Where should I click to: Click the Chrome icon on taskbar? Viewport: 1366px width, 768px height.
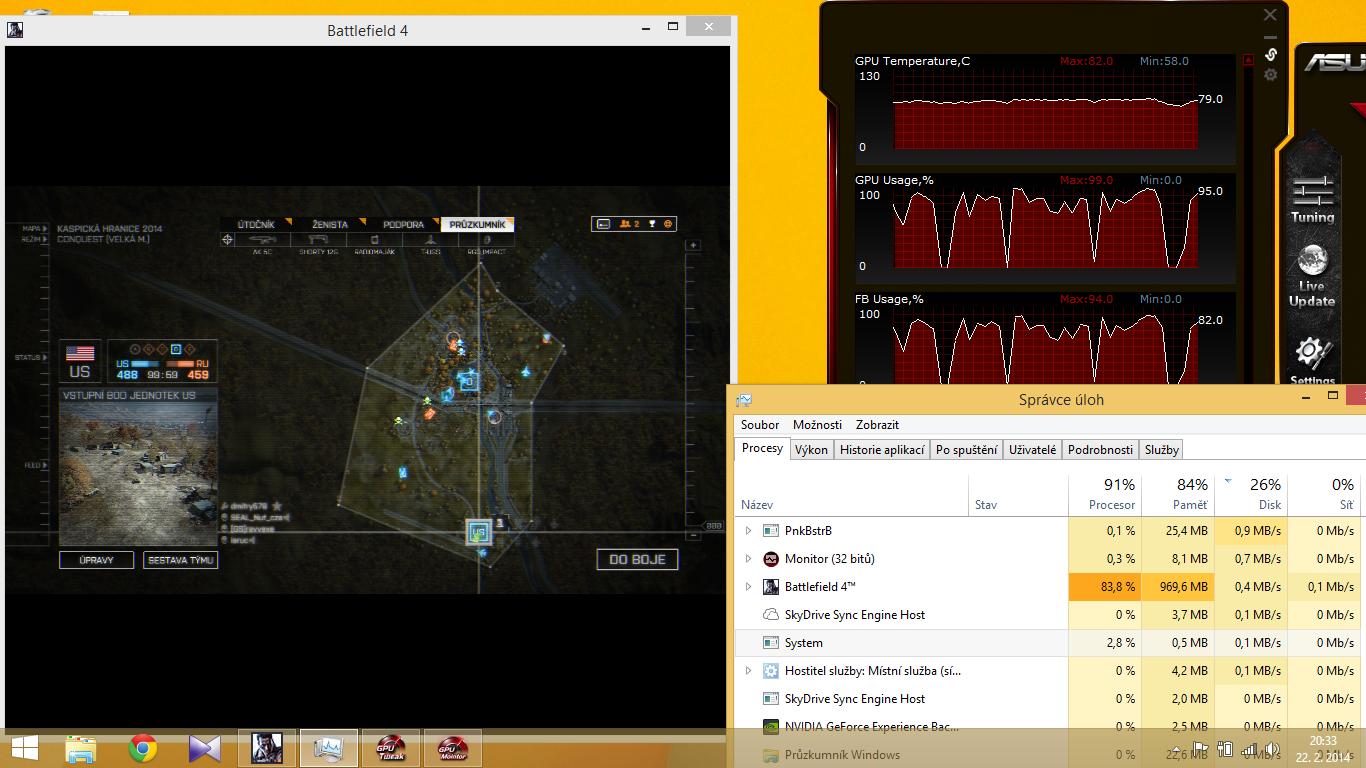click(x=143, y=748)
